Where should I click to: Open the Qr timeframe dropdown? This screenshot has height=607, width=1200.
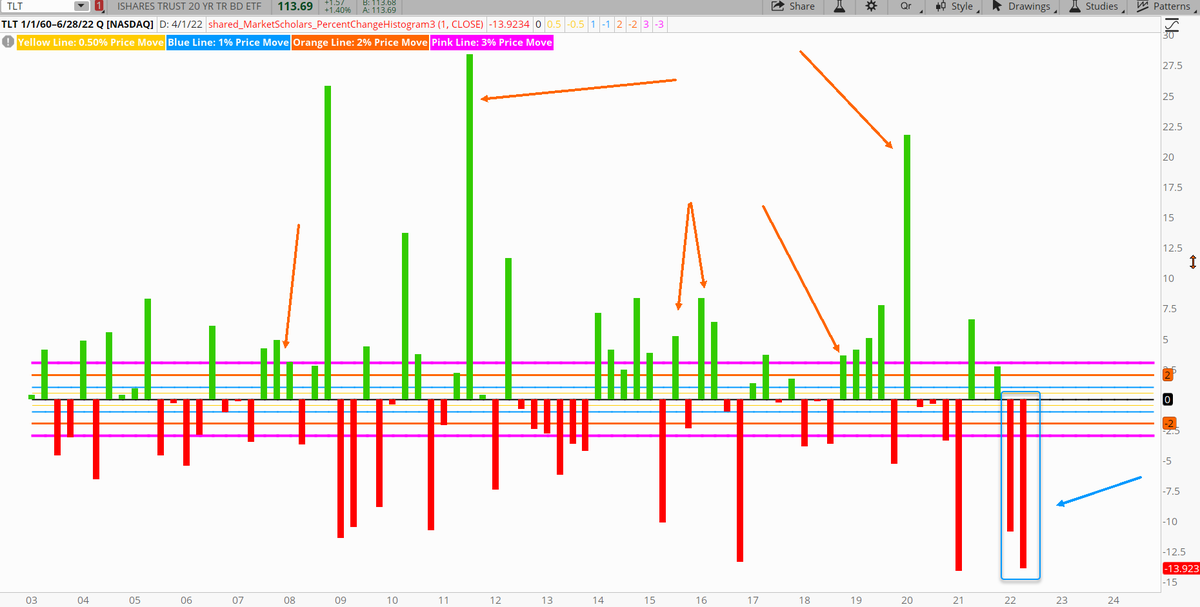tap(907, 6)
